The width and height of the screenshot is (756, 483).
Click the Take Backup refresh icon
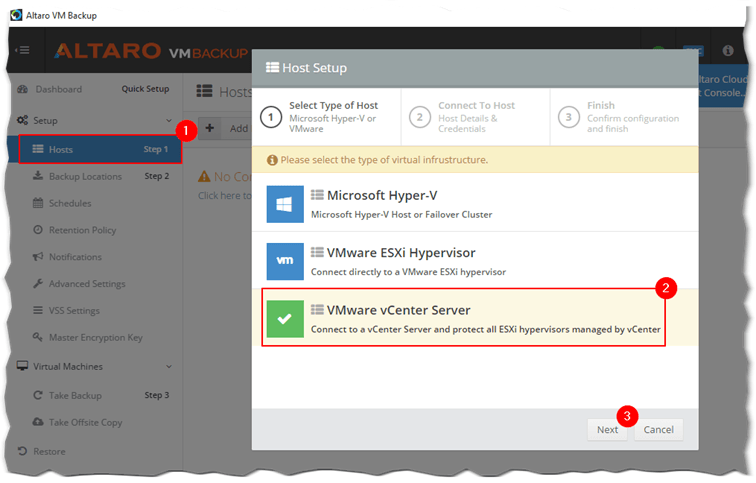click(x=38, y=395)
